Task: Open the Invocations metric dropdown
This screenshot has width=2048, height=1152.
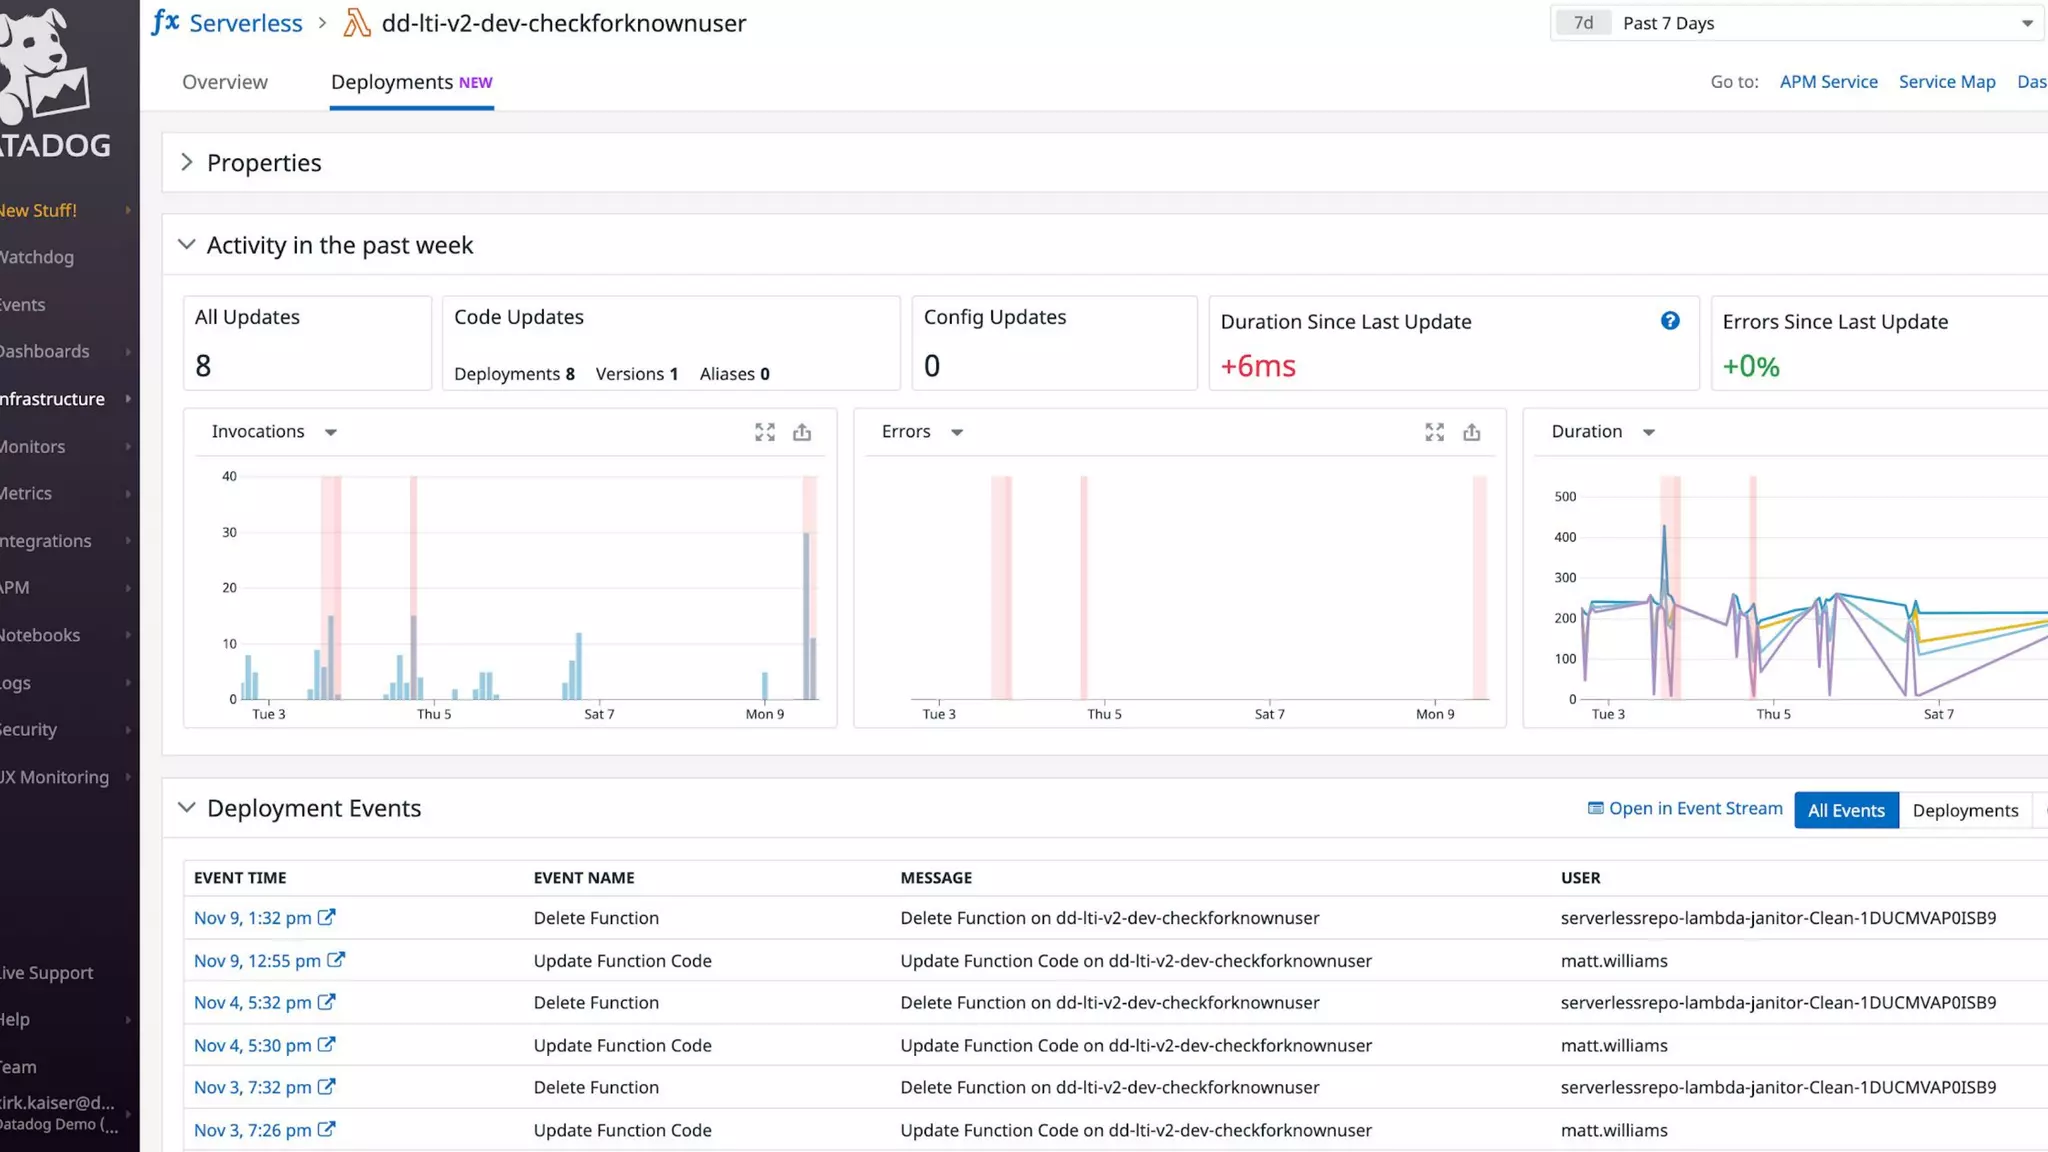Action: coord(331,432)
